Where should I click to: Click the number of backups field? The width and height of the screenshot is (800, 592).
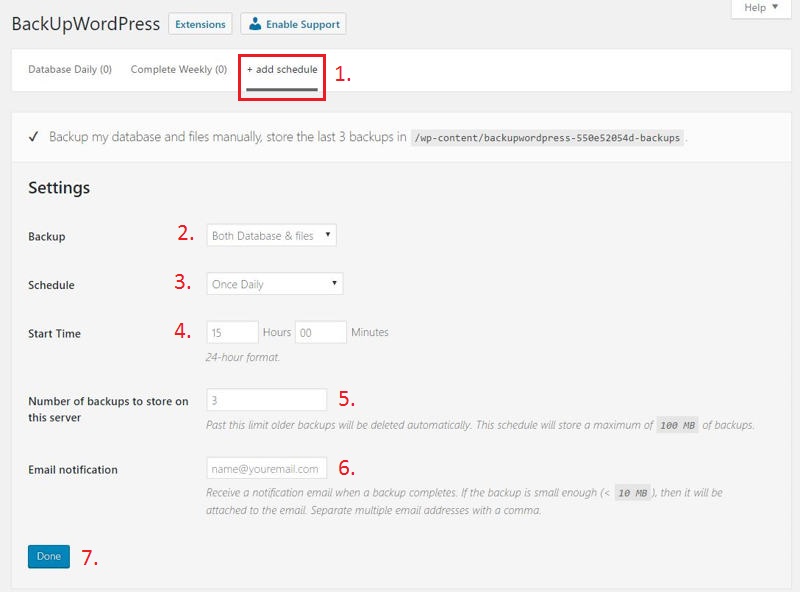pos(266,400)
